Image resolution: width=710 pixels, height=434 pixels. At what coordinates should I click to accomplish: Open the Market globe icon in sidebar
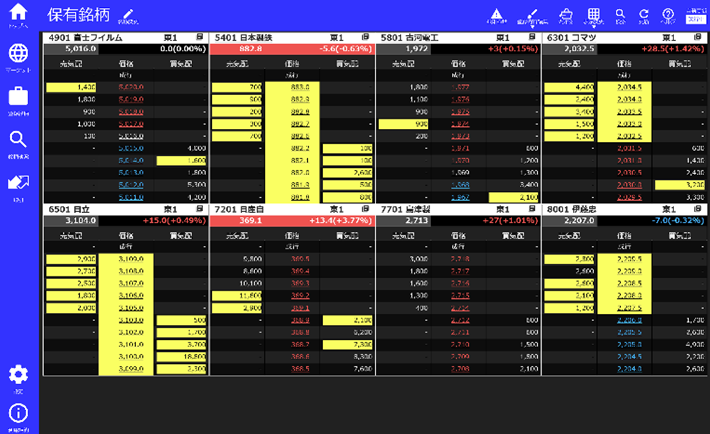pyautogui.click(x=18, y=53)
